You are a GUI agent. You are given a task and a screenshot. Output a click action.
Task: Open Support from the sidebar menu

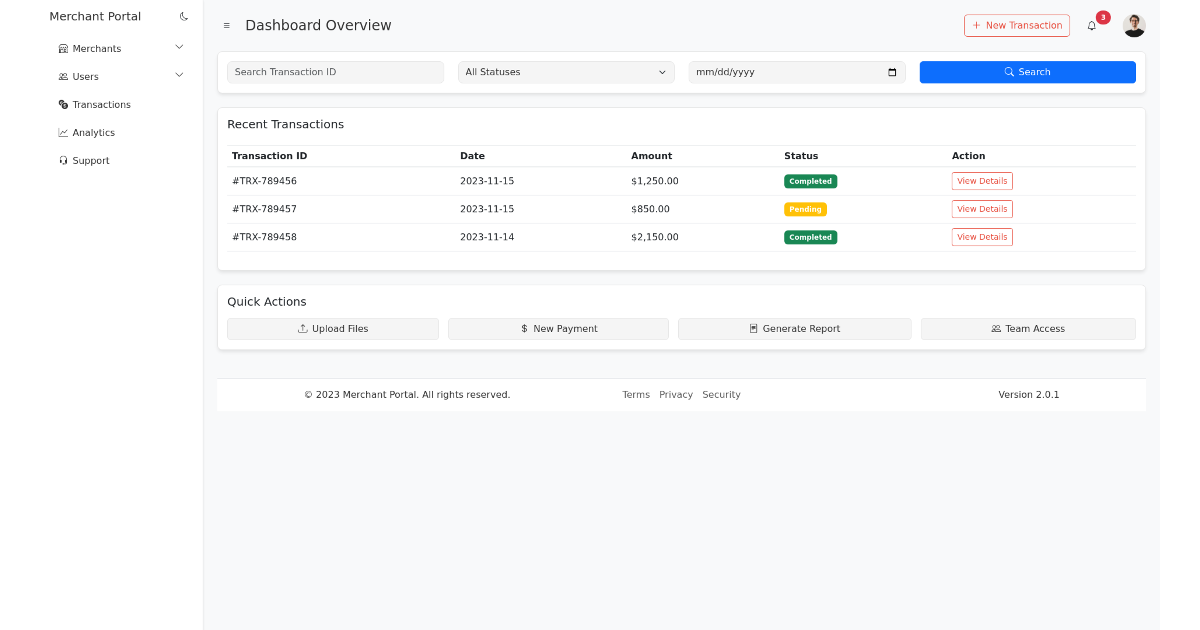pyautogui.click(x=90, y=160)
